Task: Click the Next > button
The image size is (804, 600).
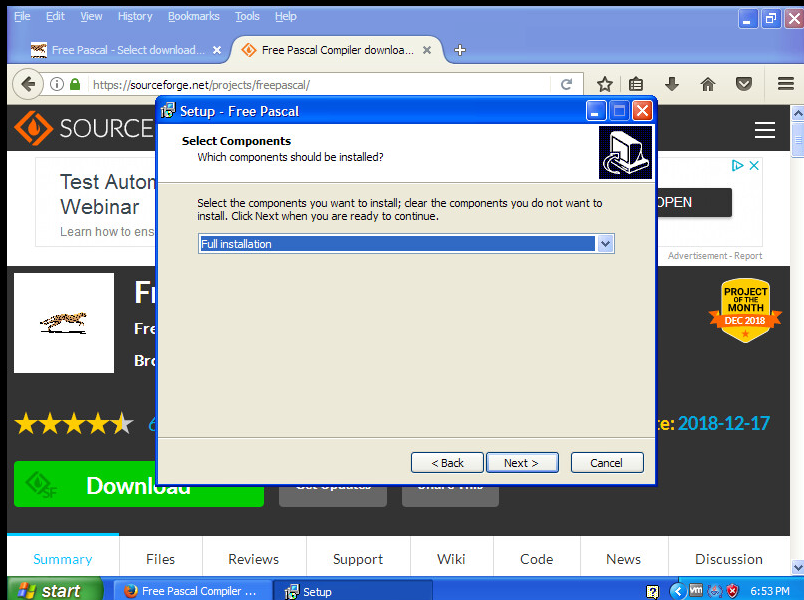Action: (522, 463)
